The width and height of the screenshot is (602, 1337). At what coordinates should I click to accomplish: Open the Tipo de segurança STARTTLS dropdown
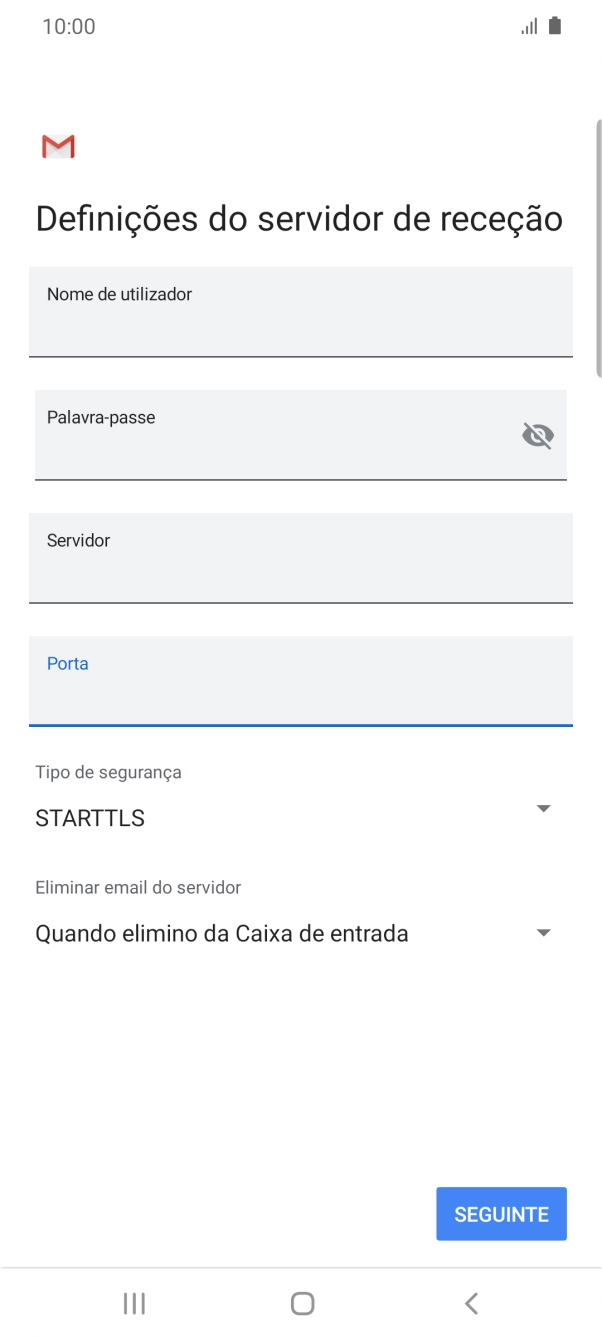[543, 808]
